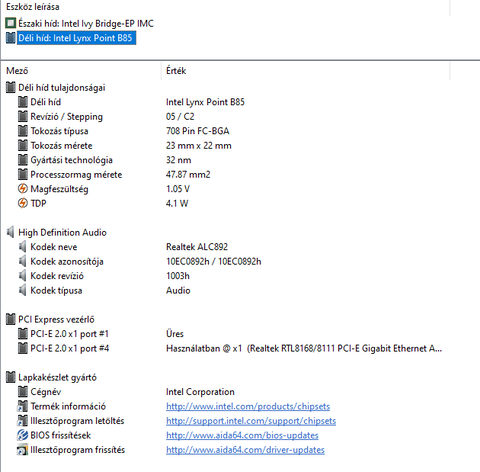Click the speaker icon of High Definition Audio

pos(11,232)
